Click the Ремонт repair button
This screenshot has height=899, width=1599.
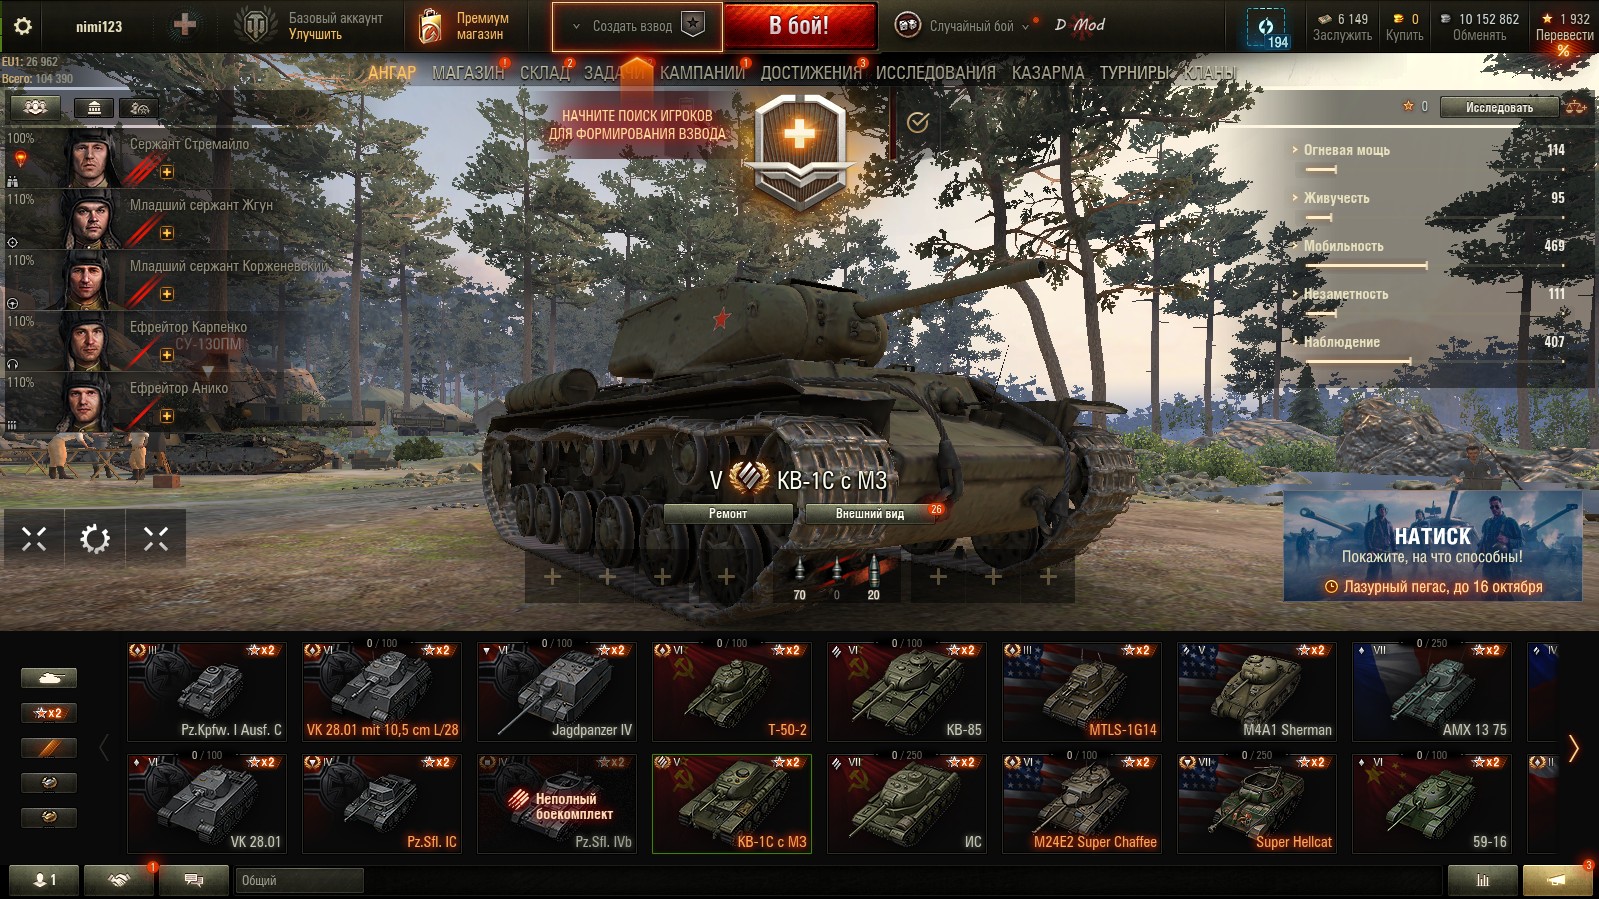click(x=728, y=514)
